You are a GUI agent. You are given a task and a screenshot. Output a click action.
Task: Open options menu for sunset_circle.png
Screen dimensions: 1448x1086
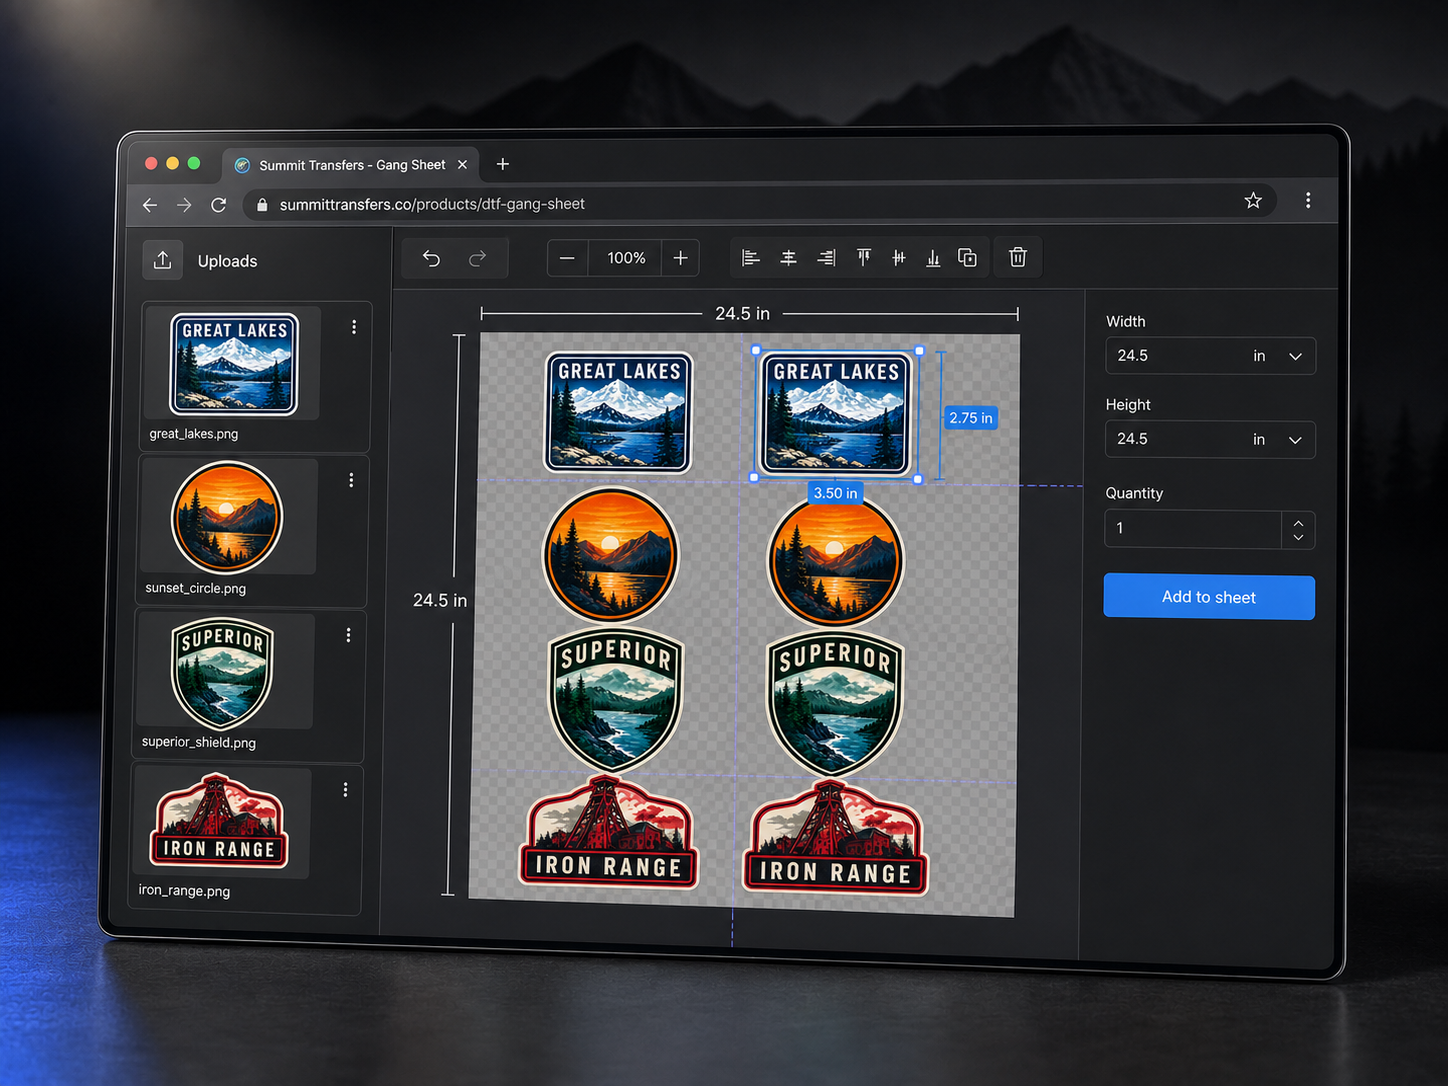[x=351, y=480]
